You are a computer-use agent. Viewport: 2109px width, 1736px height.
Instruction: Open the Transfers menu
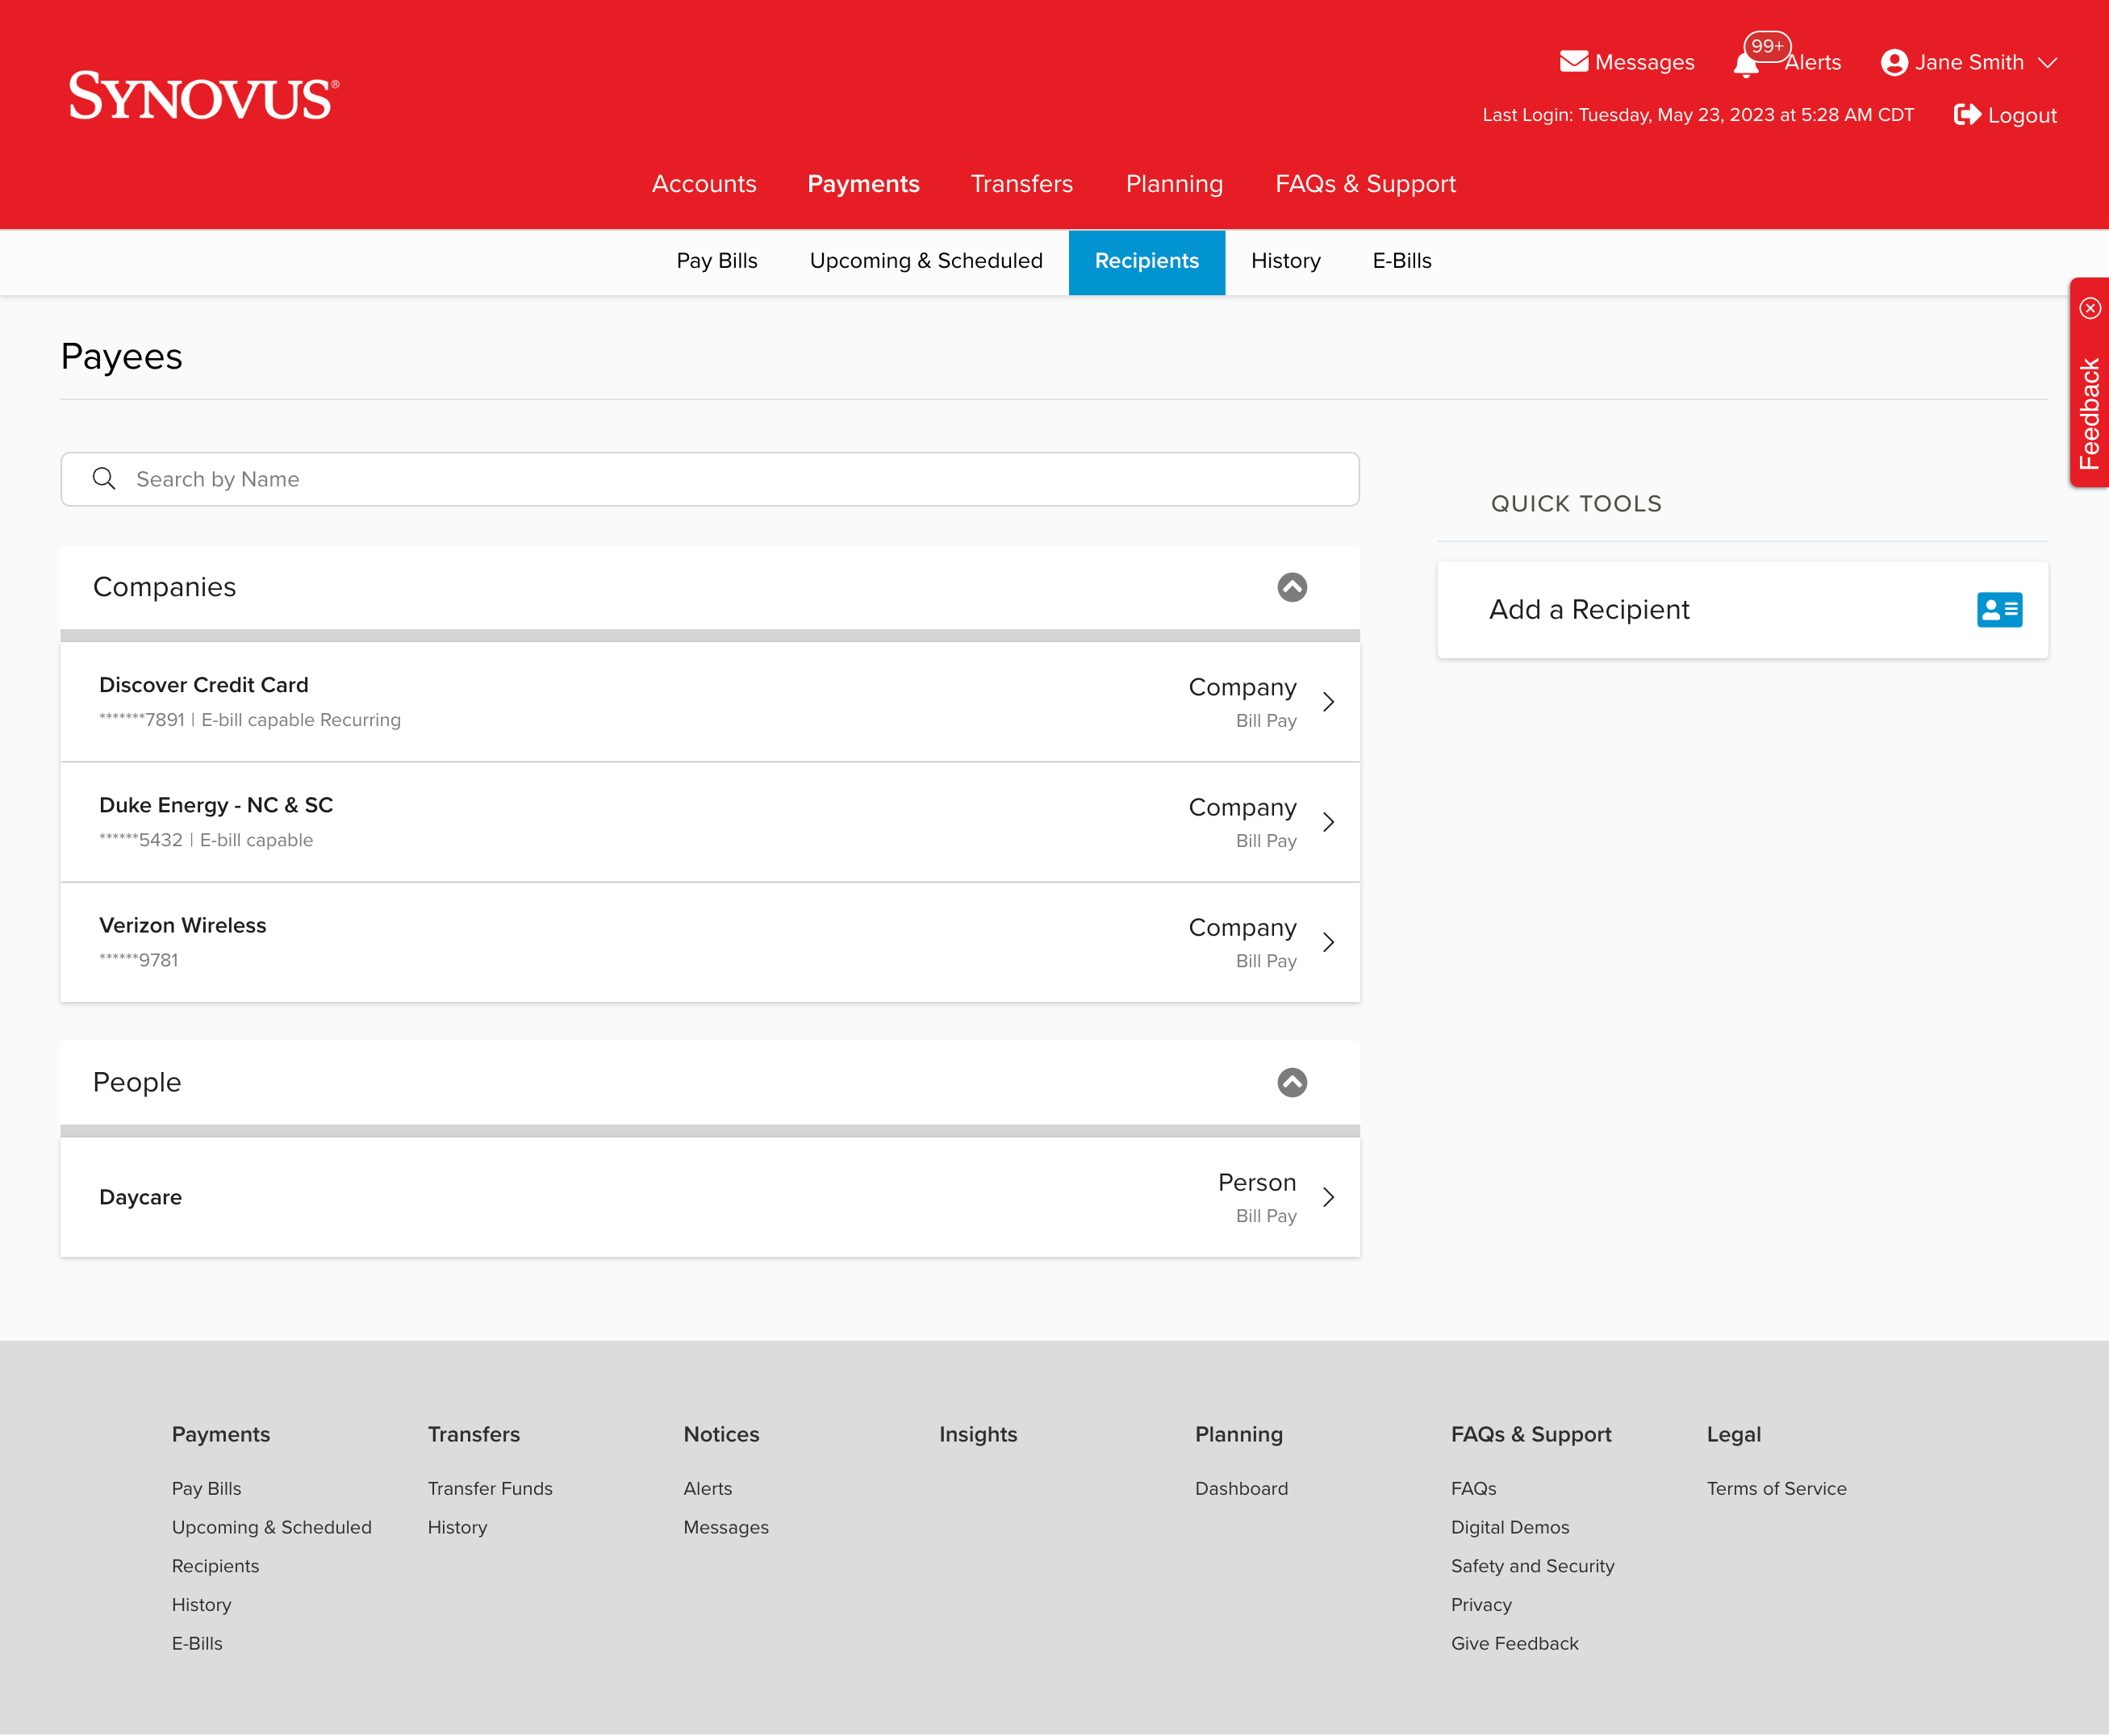(1021, 184)
